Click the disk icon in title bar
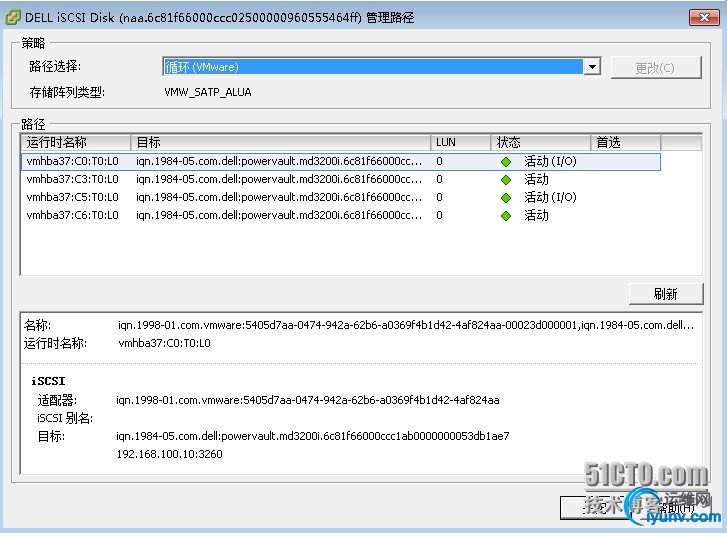727x533 pixels. [13, 17]
